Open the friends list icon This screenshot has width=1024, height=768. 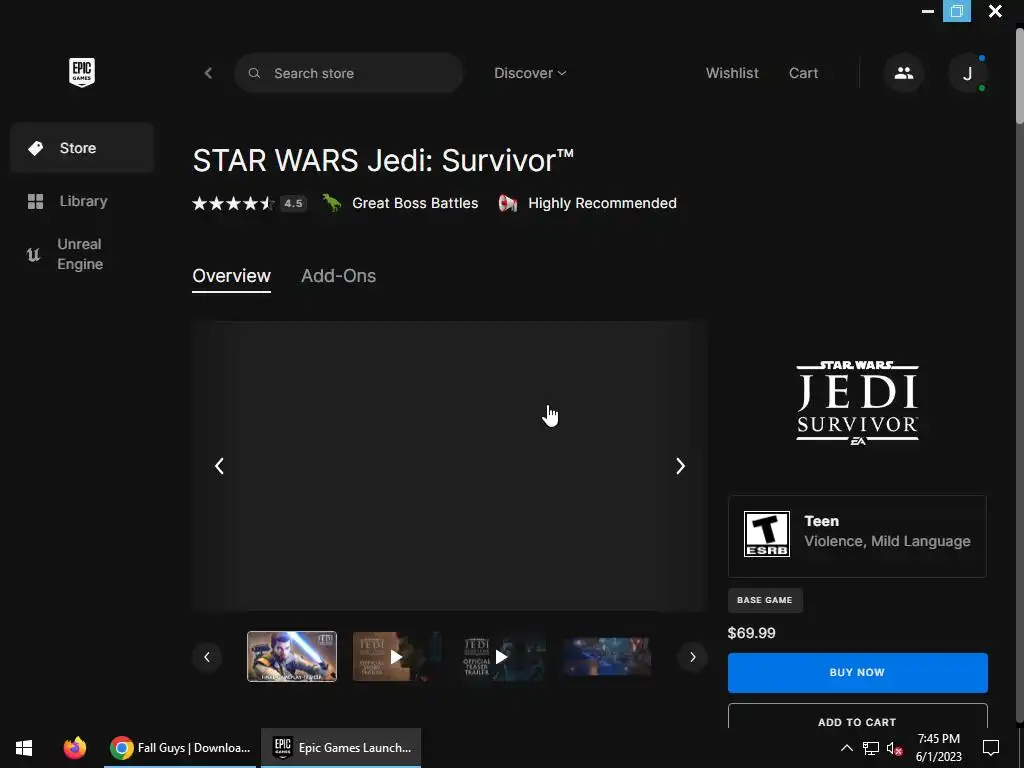904,73
